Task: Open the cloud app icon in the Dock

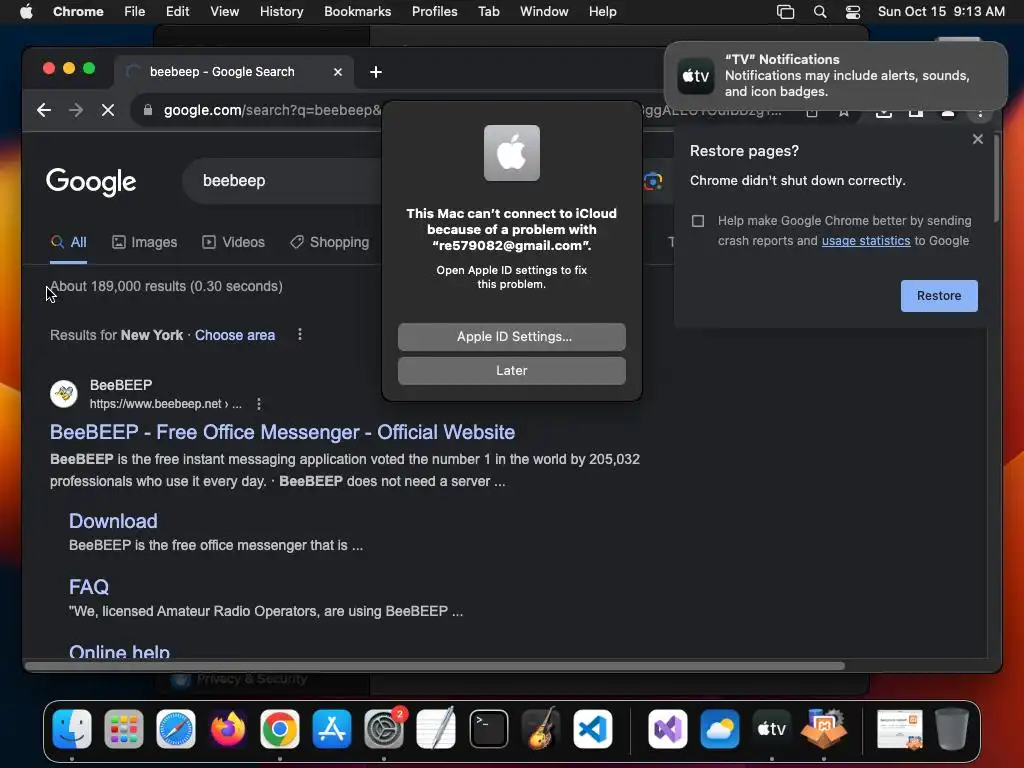Action: [720, 729]
